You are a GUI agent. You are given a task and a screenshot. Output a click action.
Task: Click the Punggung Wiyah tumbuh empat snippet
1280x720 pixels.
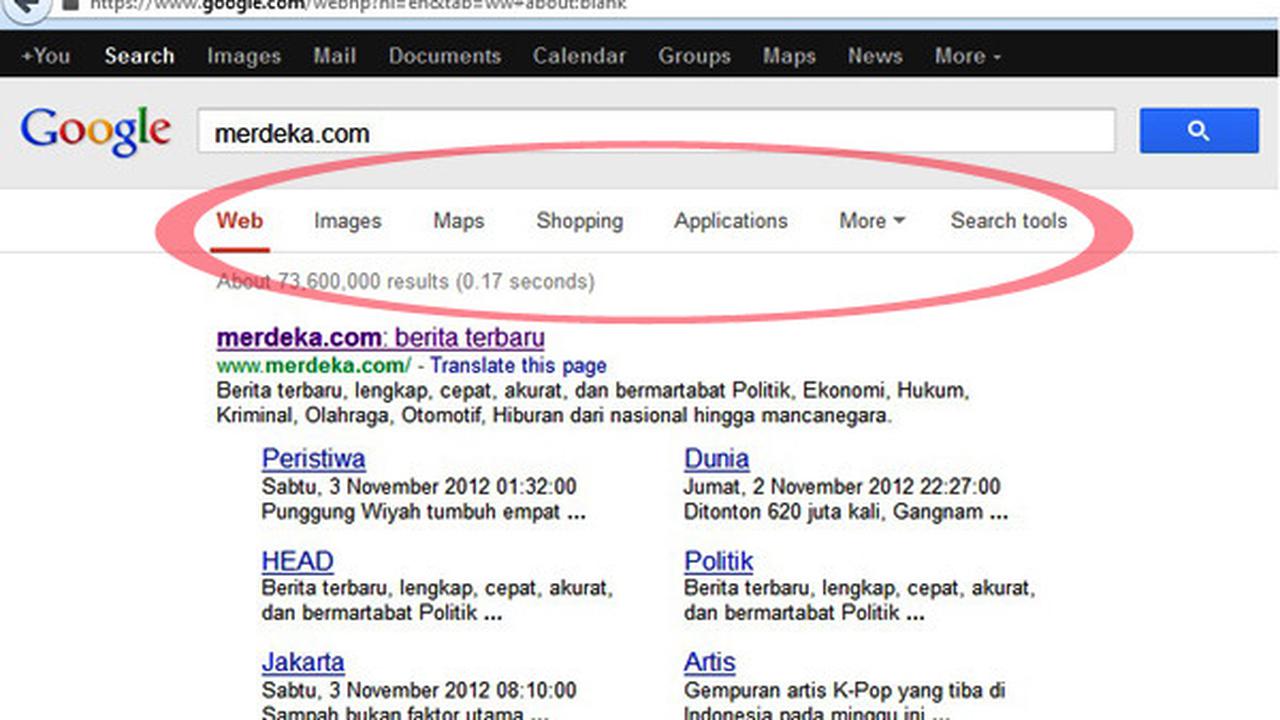424,513
